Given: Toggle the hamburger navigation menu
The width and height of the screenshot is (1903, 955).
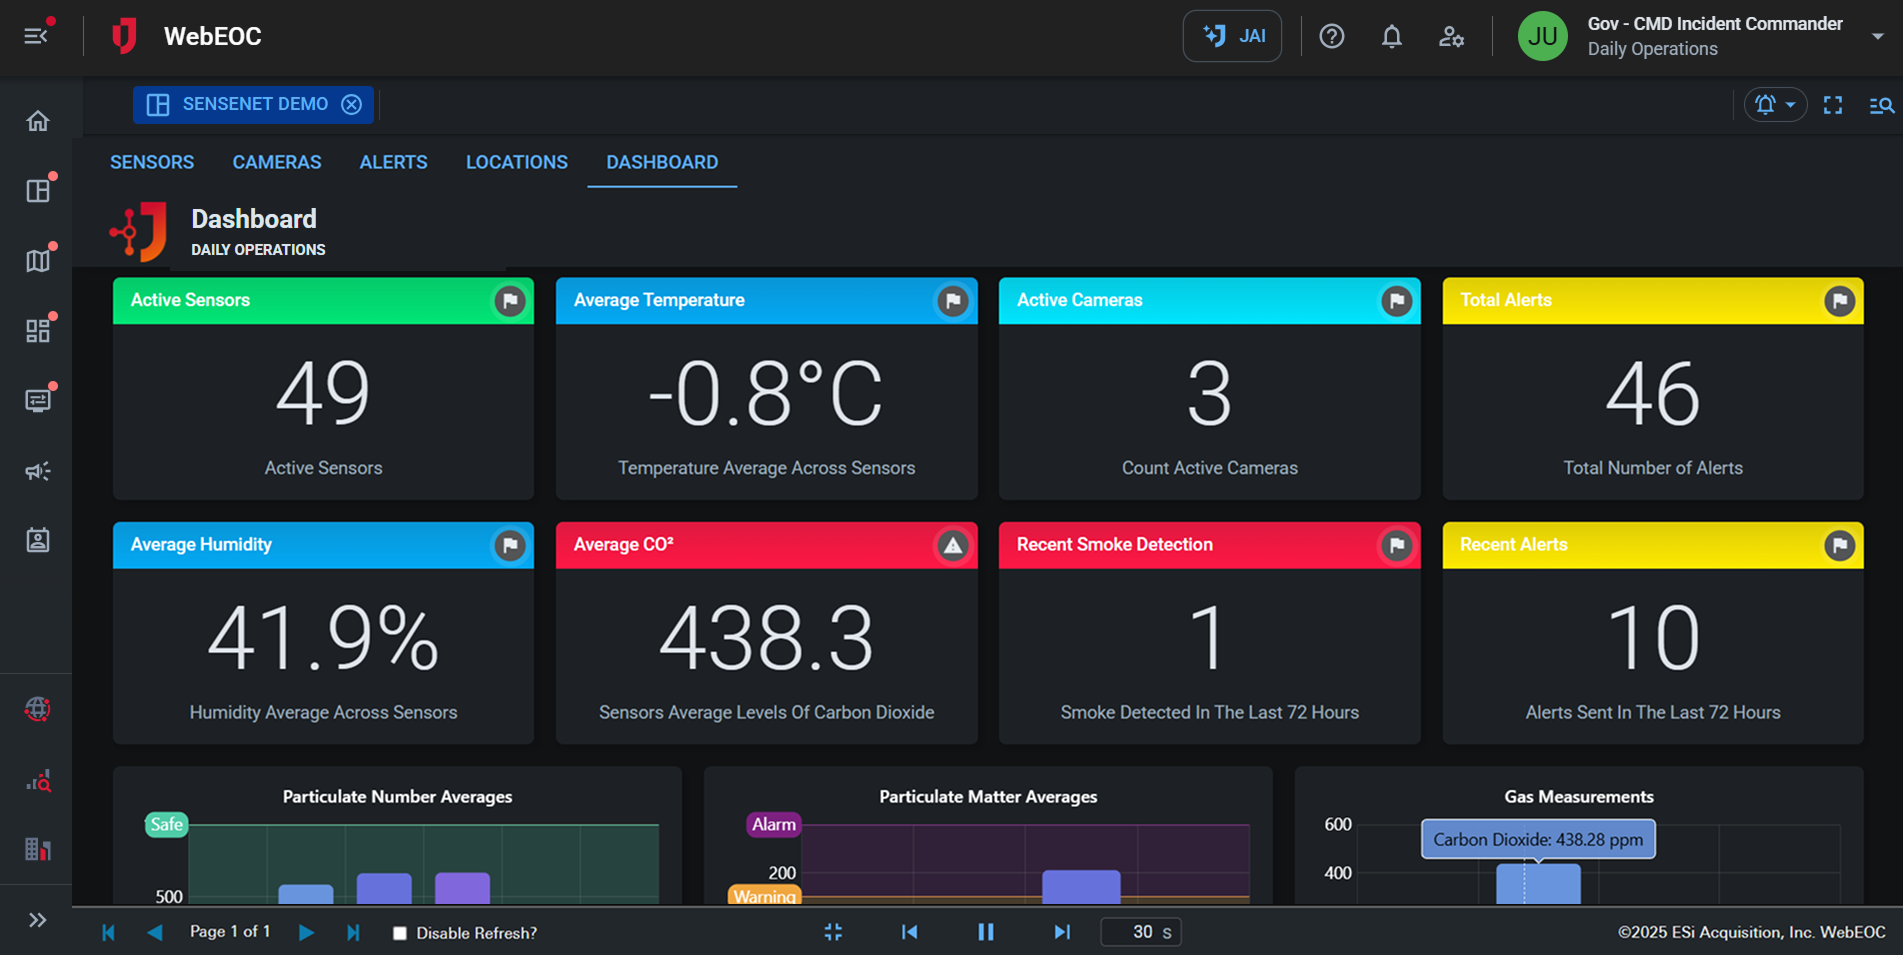Looking at the screenshot, I should [x=36, y=36].
